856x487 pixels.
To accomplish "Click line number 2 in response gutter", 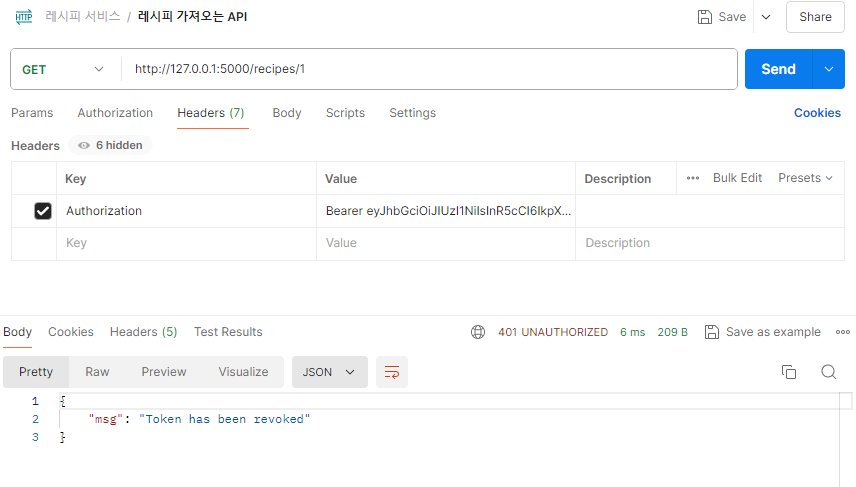I will (x=35, y=419).
